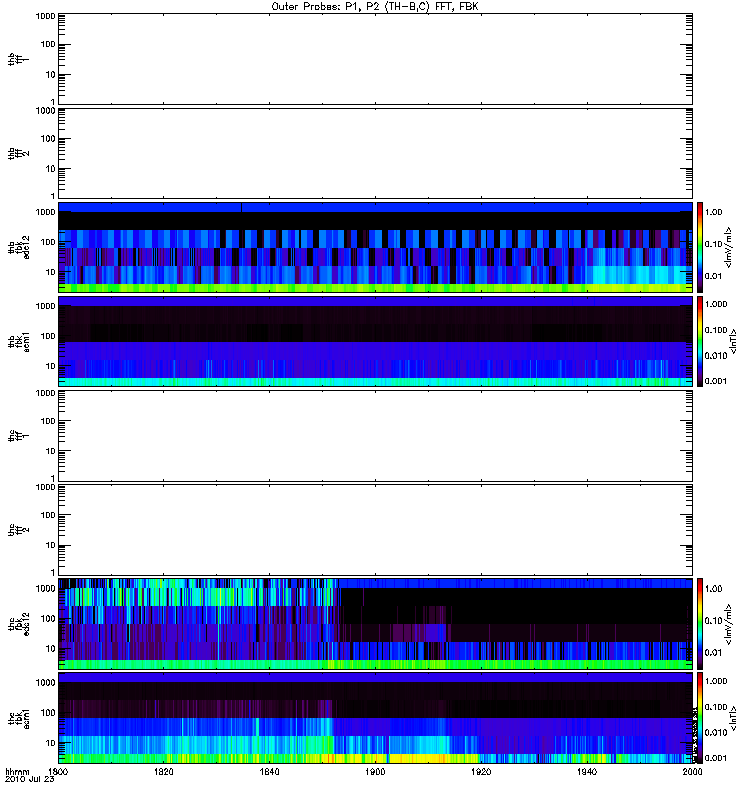Screen dimensions: 750x800
Task: Click the "hhmm" axis unit label
Action: [x=17, y=771]
